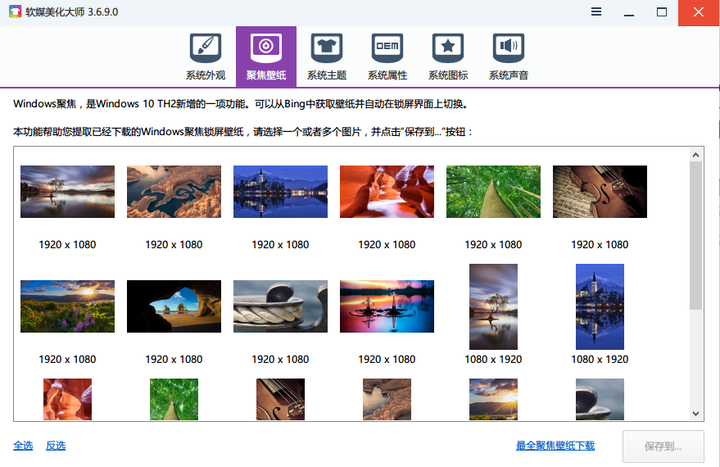720x467 pixels.
Task: Select the green bamboo forest landscape wallpaper
Action: tap(494, 191)
